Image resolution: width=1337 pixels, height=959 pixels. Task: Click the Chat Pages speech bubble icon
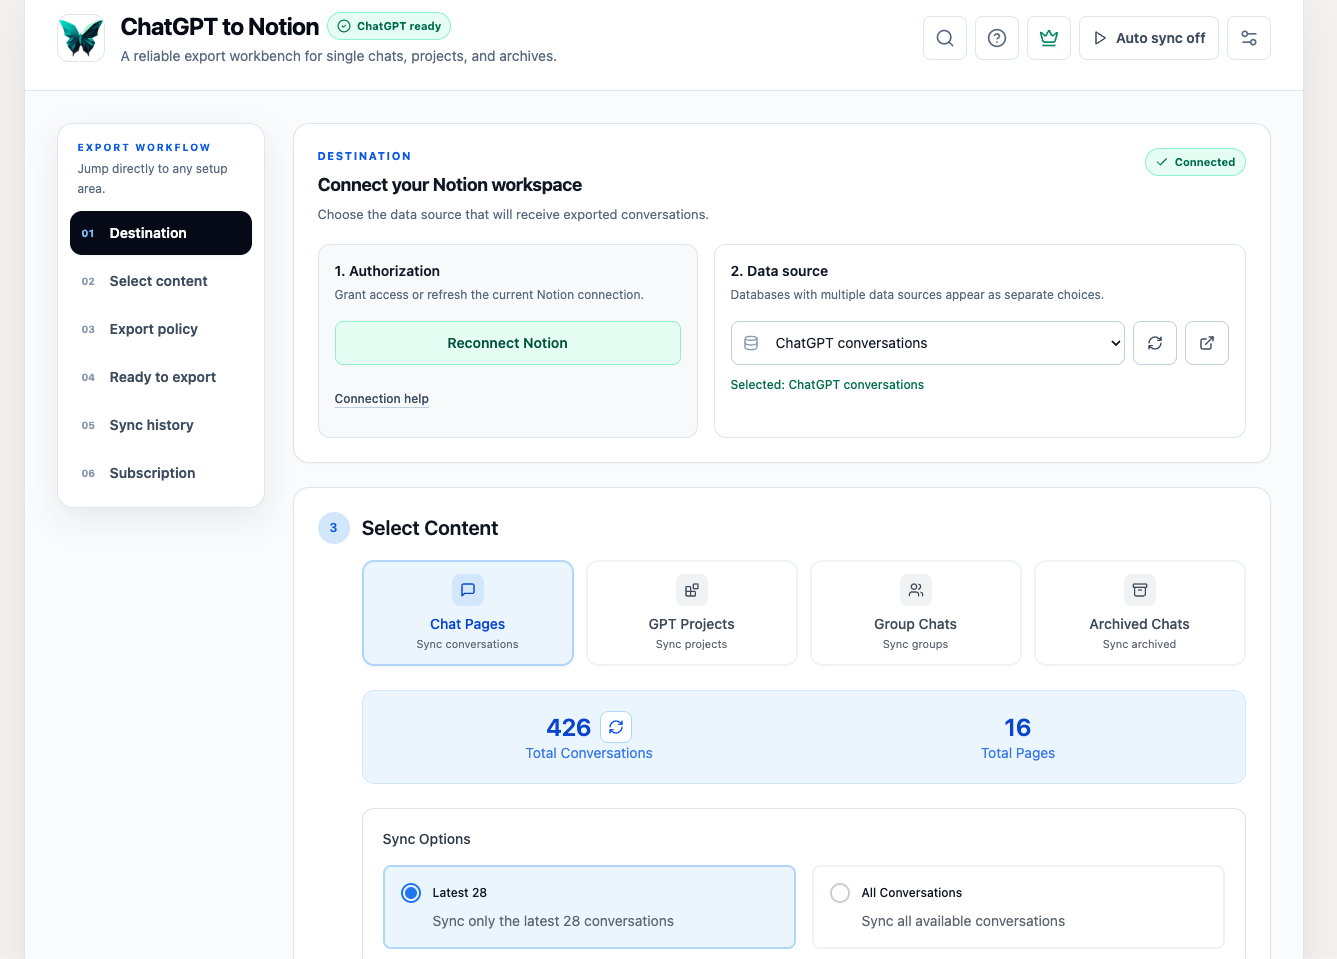[468, 590]
